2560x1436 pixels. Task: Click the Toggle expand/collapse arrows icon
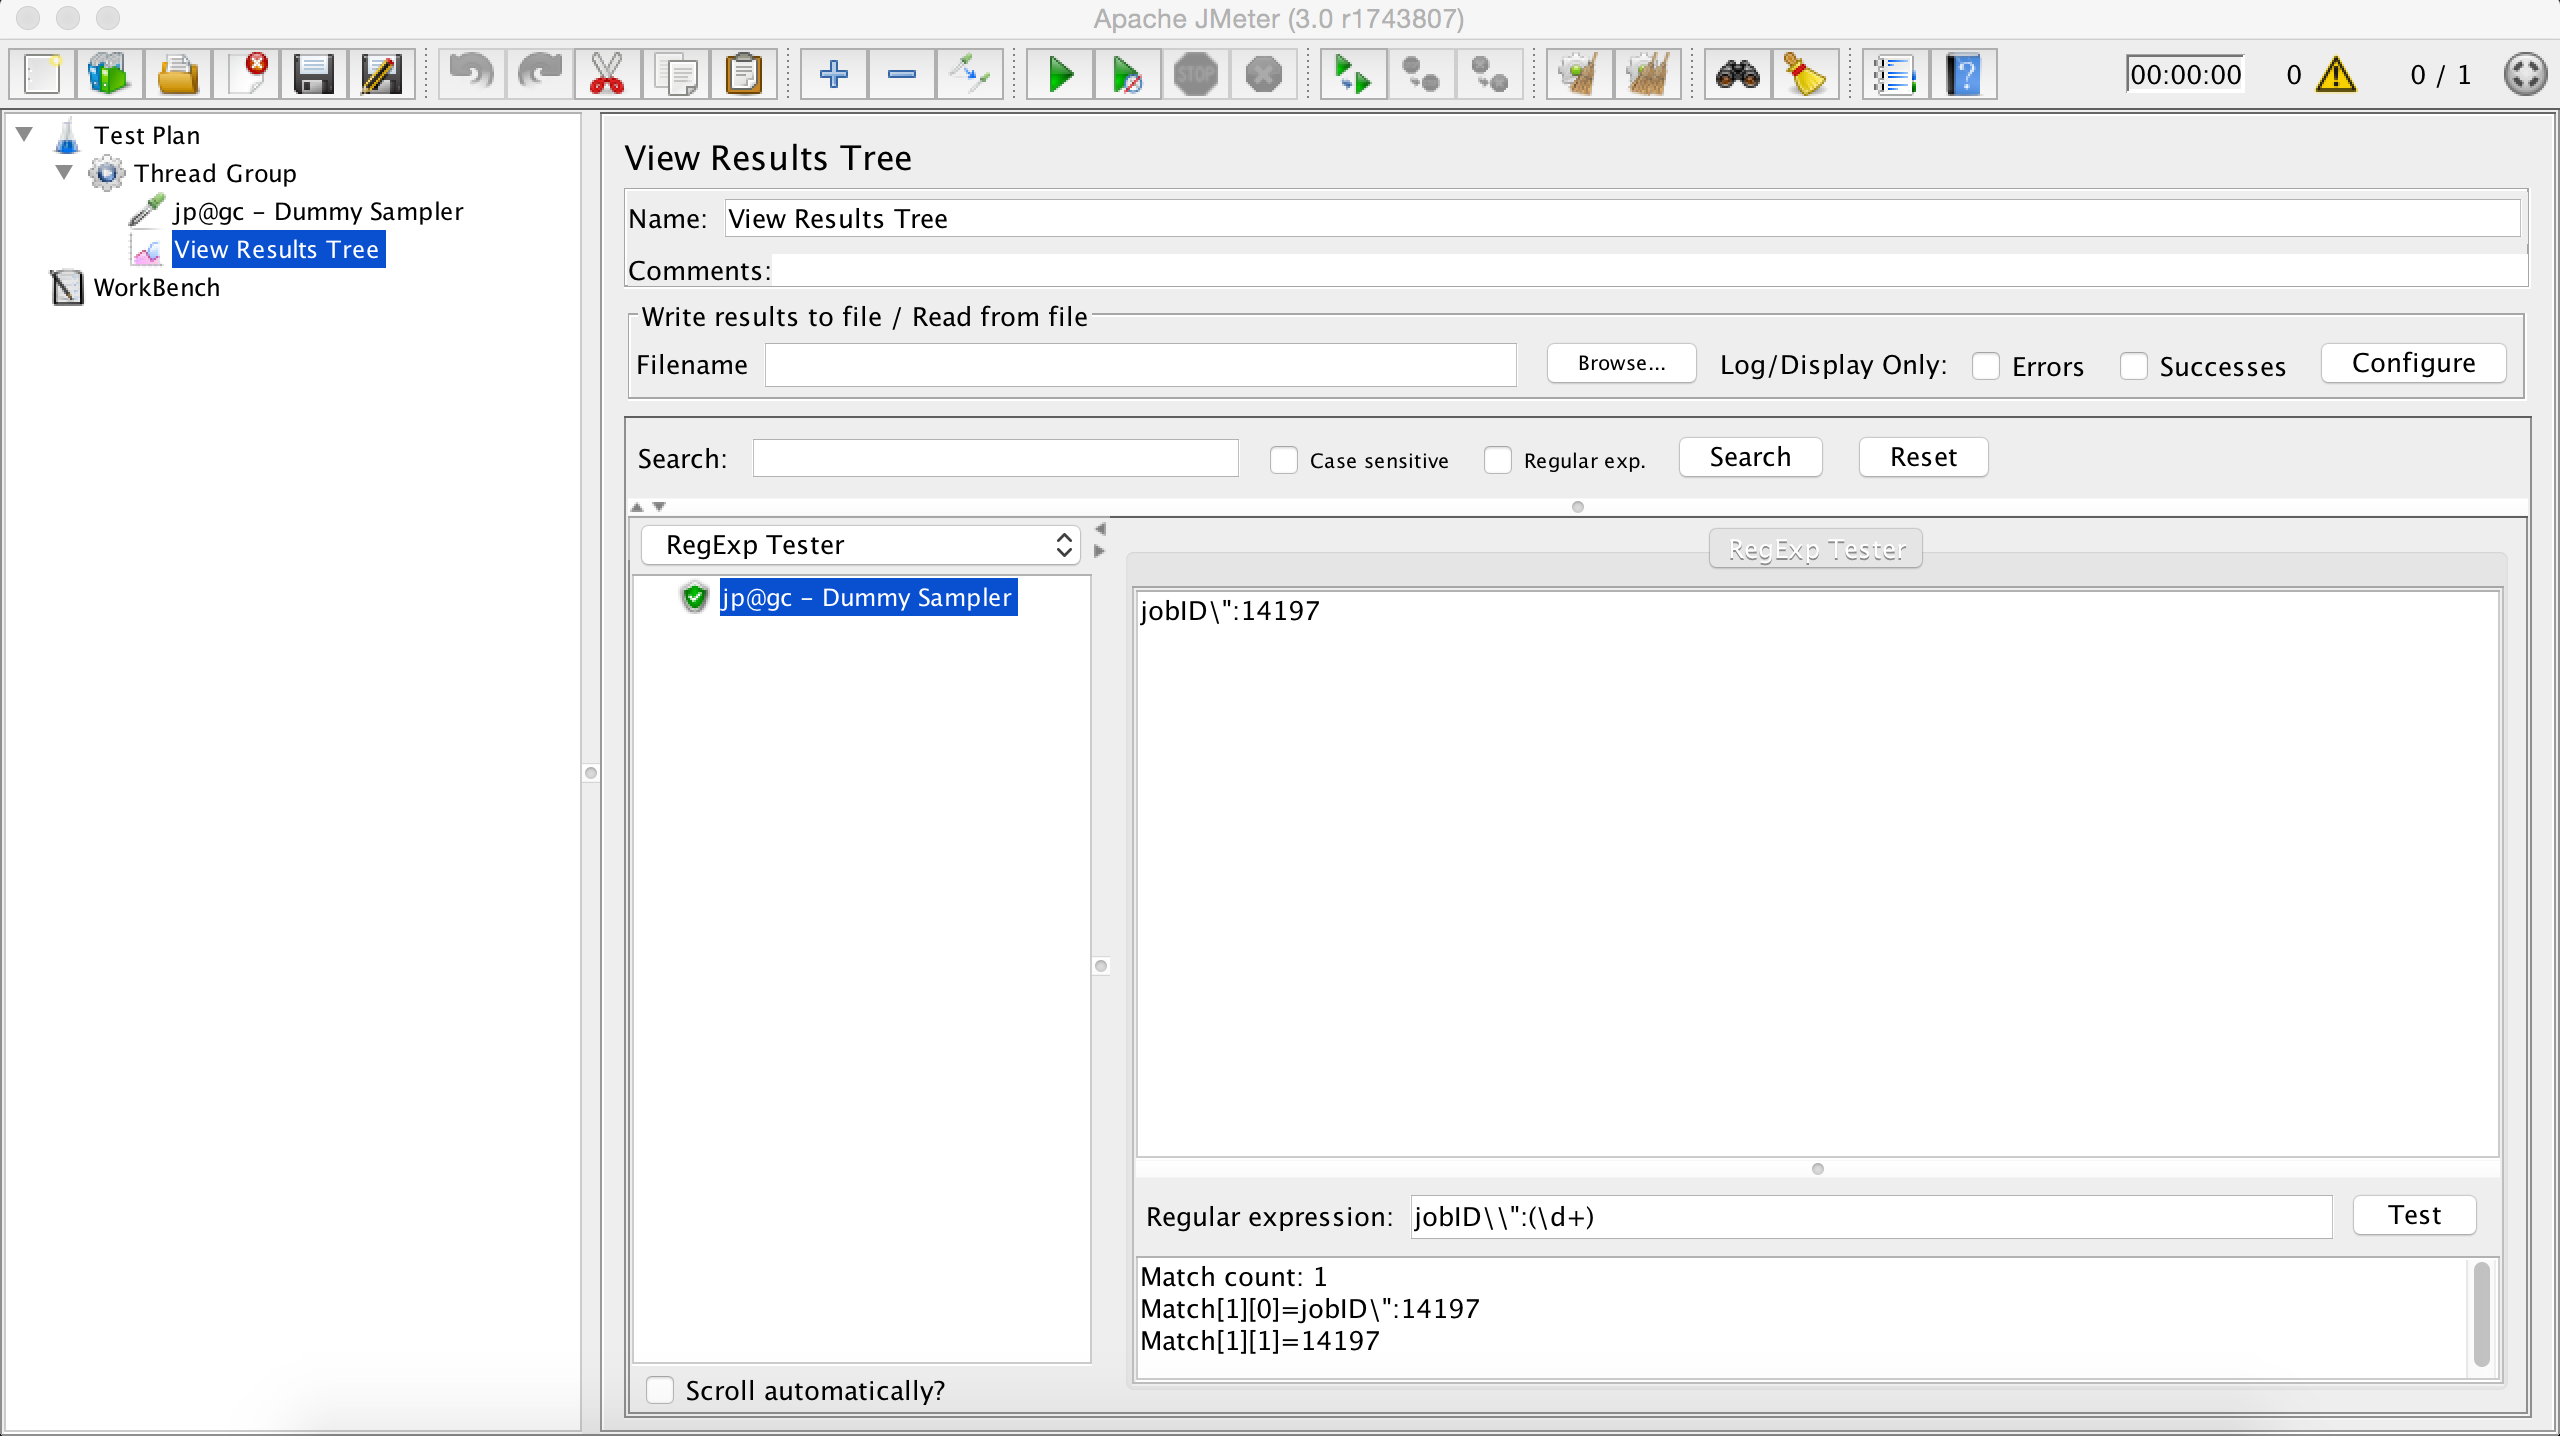[969, 74]
